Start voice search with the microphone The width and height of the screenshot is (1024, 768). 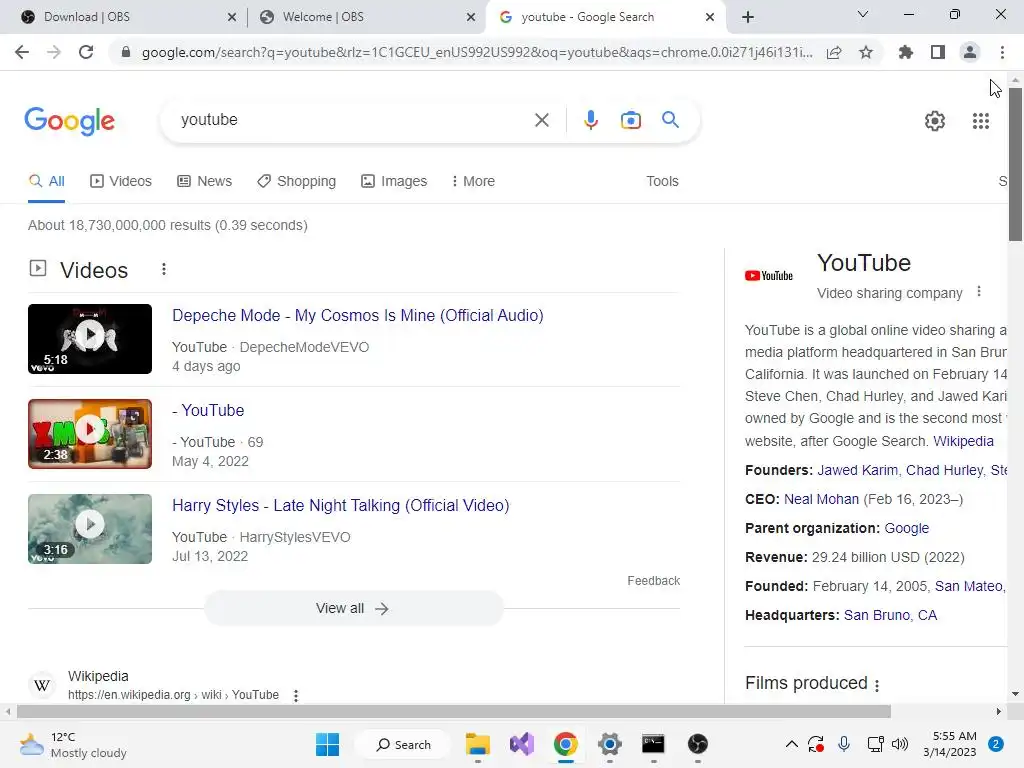591,120
